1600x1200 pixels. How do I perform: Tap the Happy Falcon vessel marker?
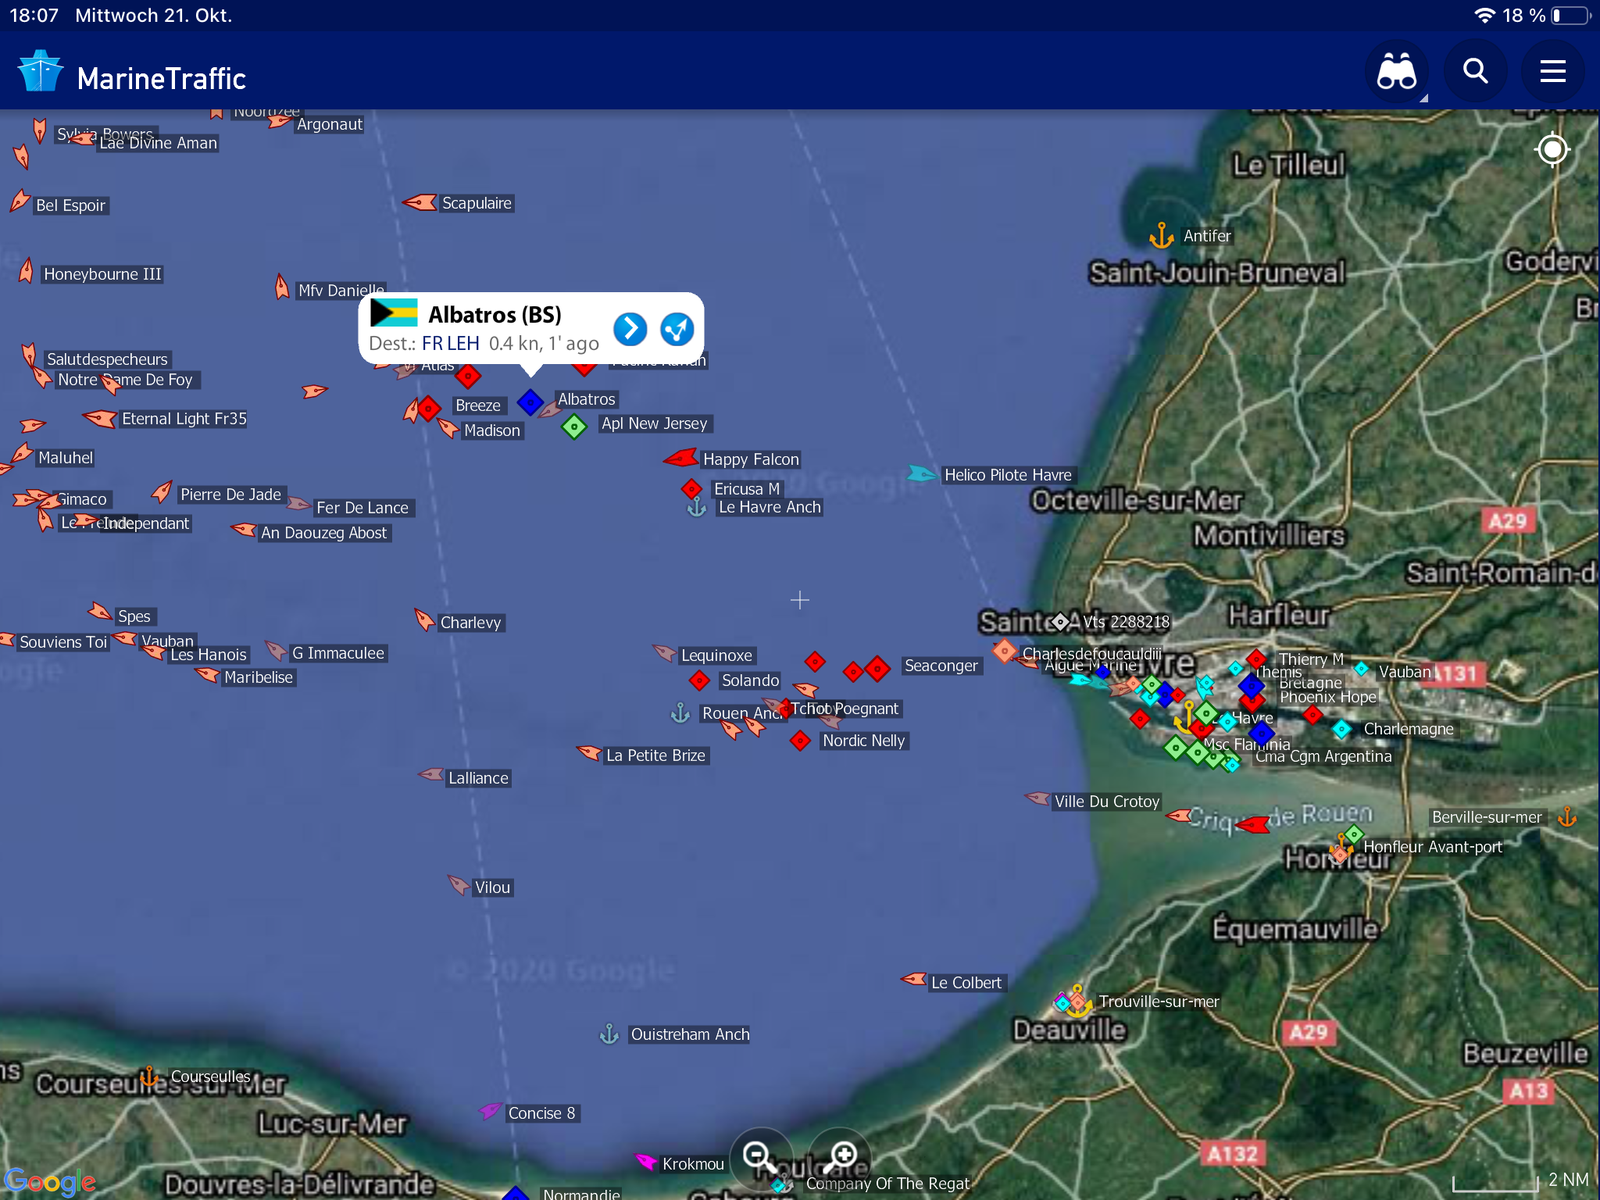tap(681, 459)
